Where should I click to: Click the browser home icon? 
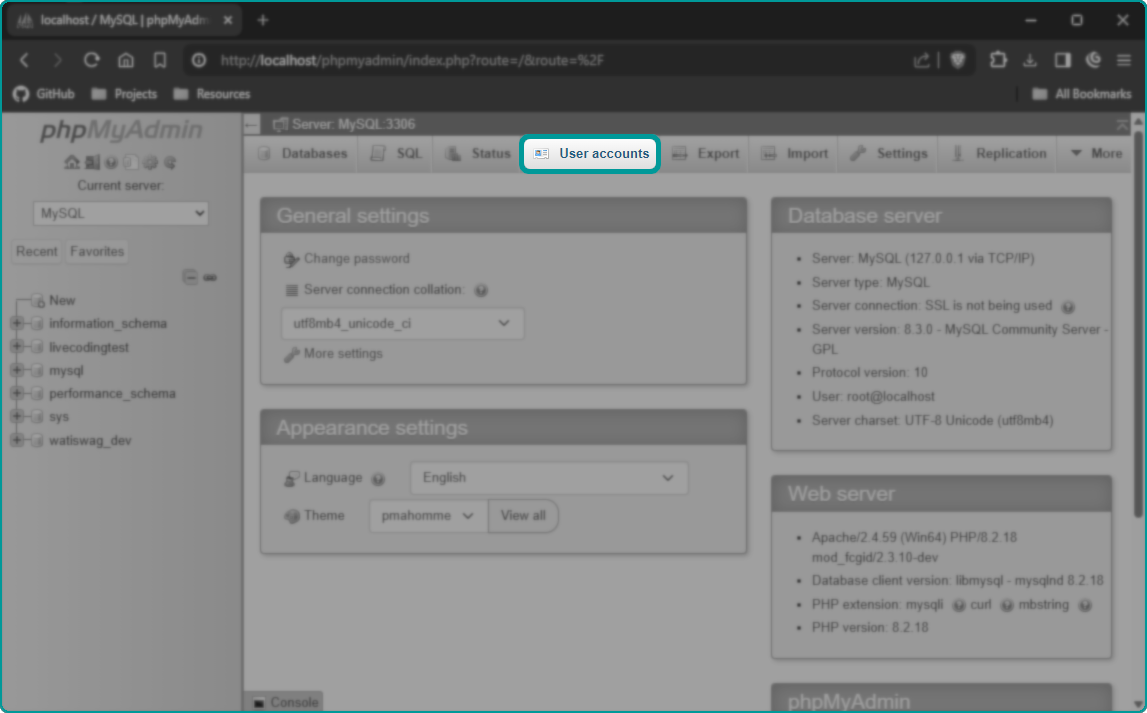pyautogui.click(x=126, y=60)
